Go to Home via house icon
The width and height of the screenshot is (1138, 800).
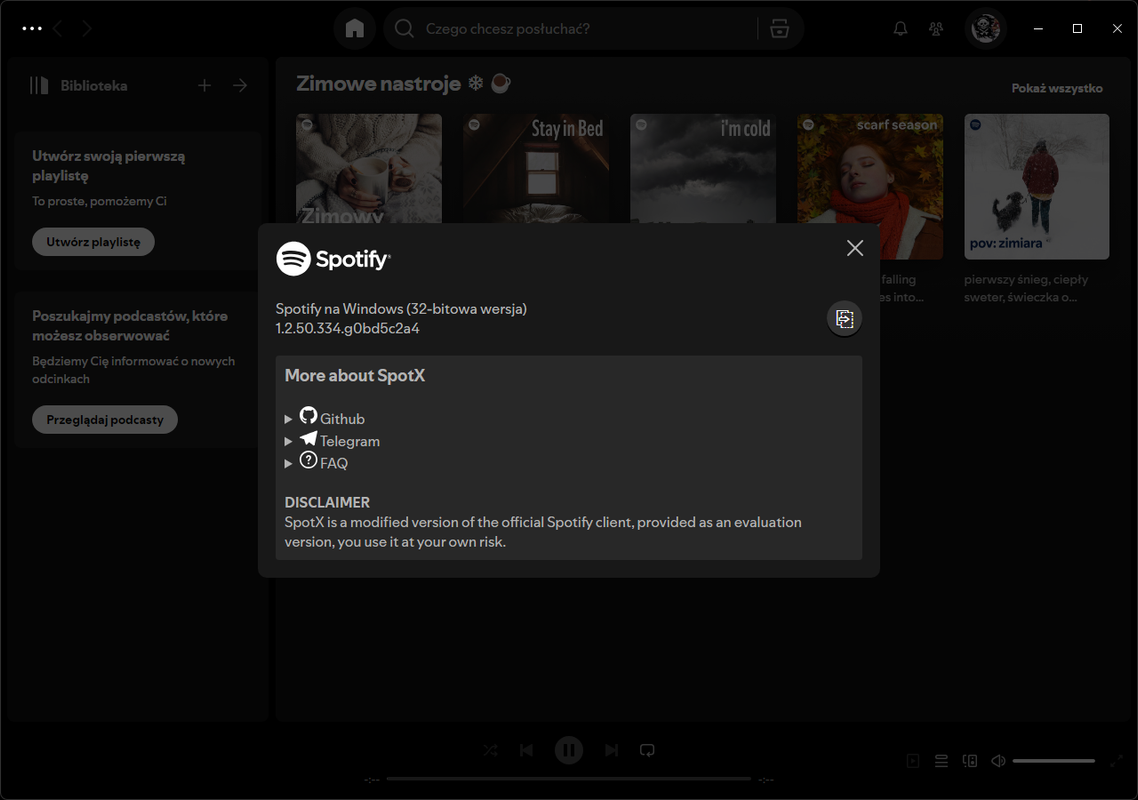coord(354,28)
